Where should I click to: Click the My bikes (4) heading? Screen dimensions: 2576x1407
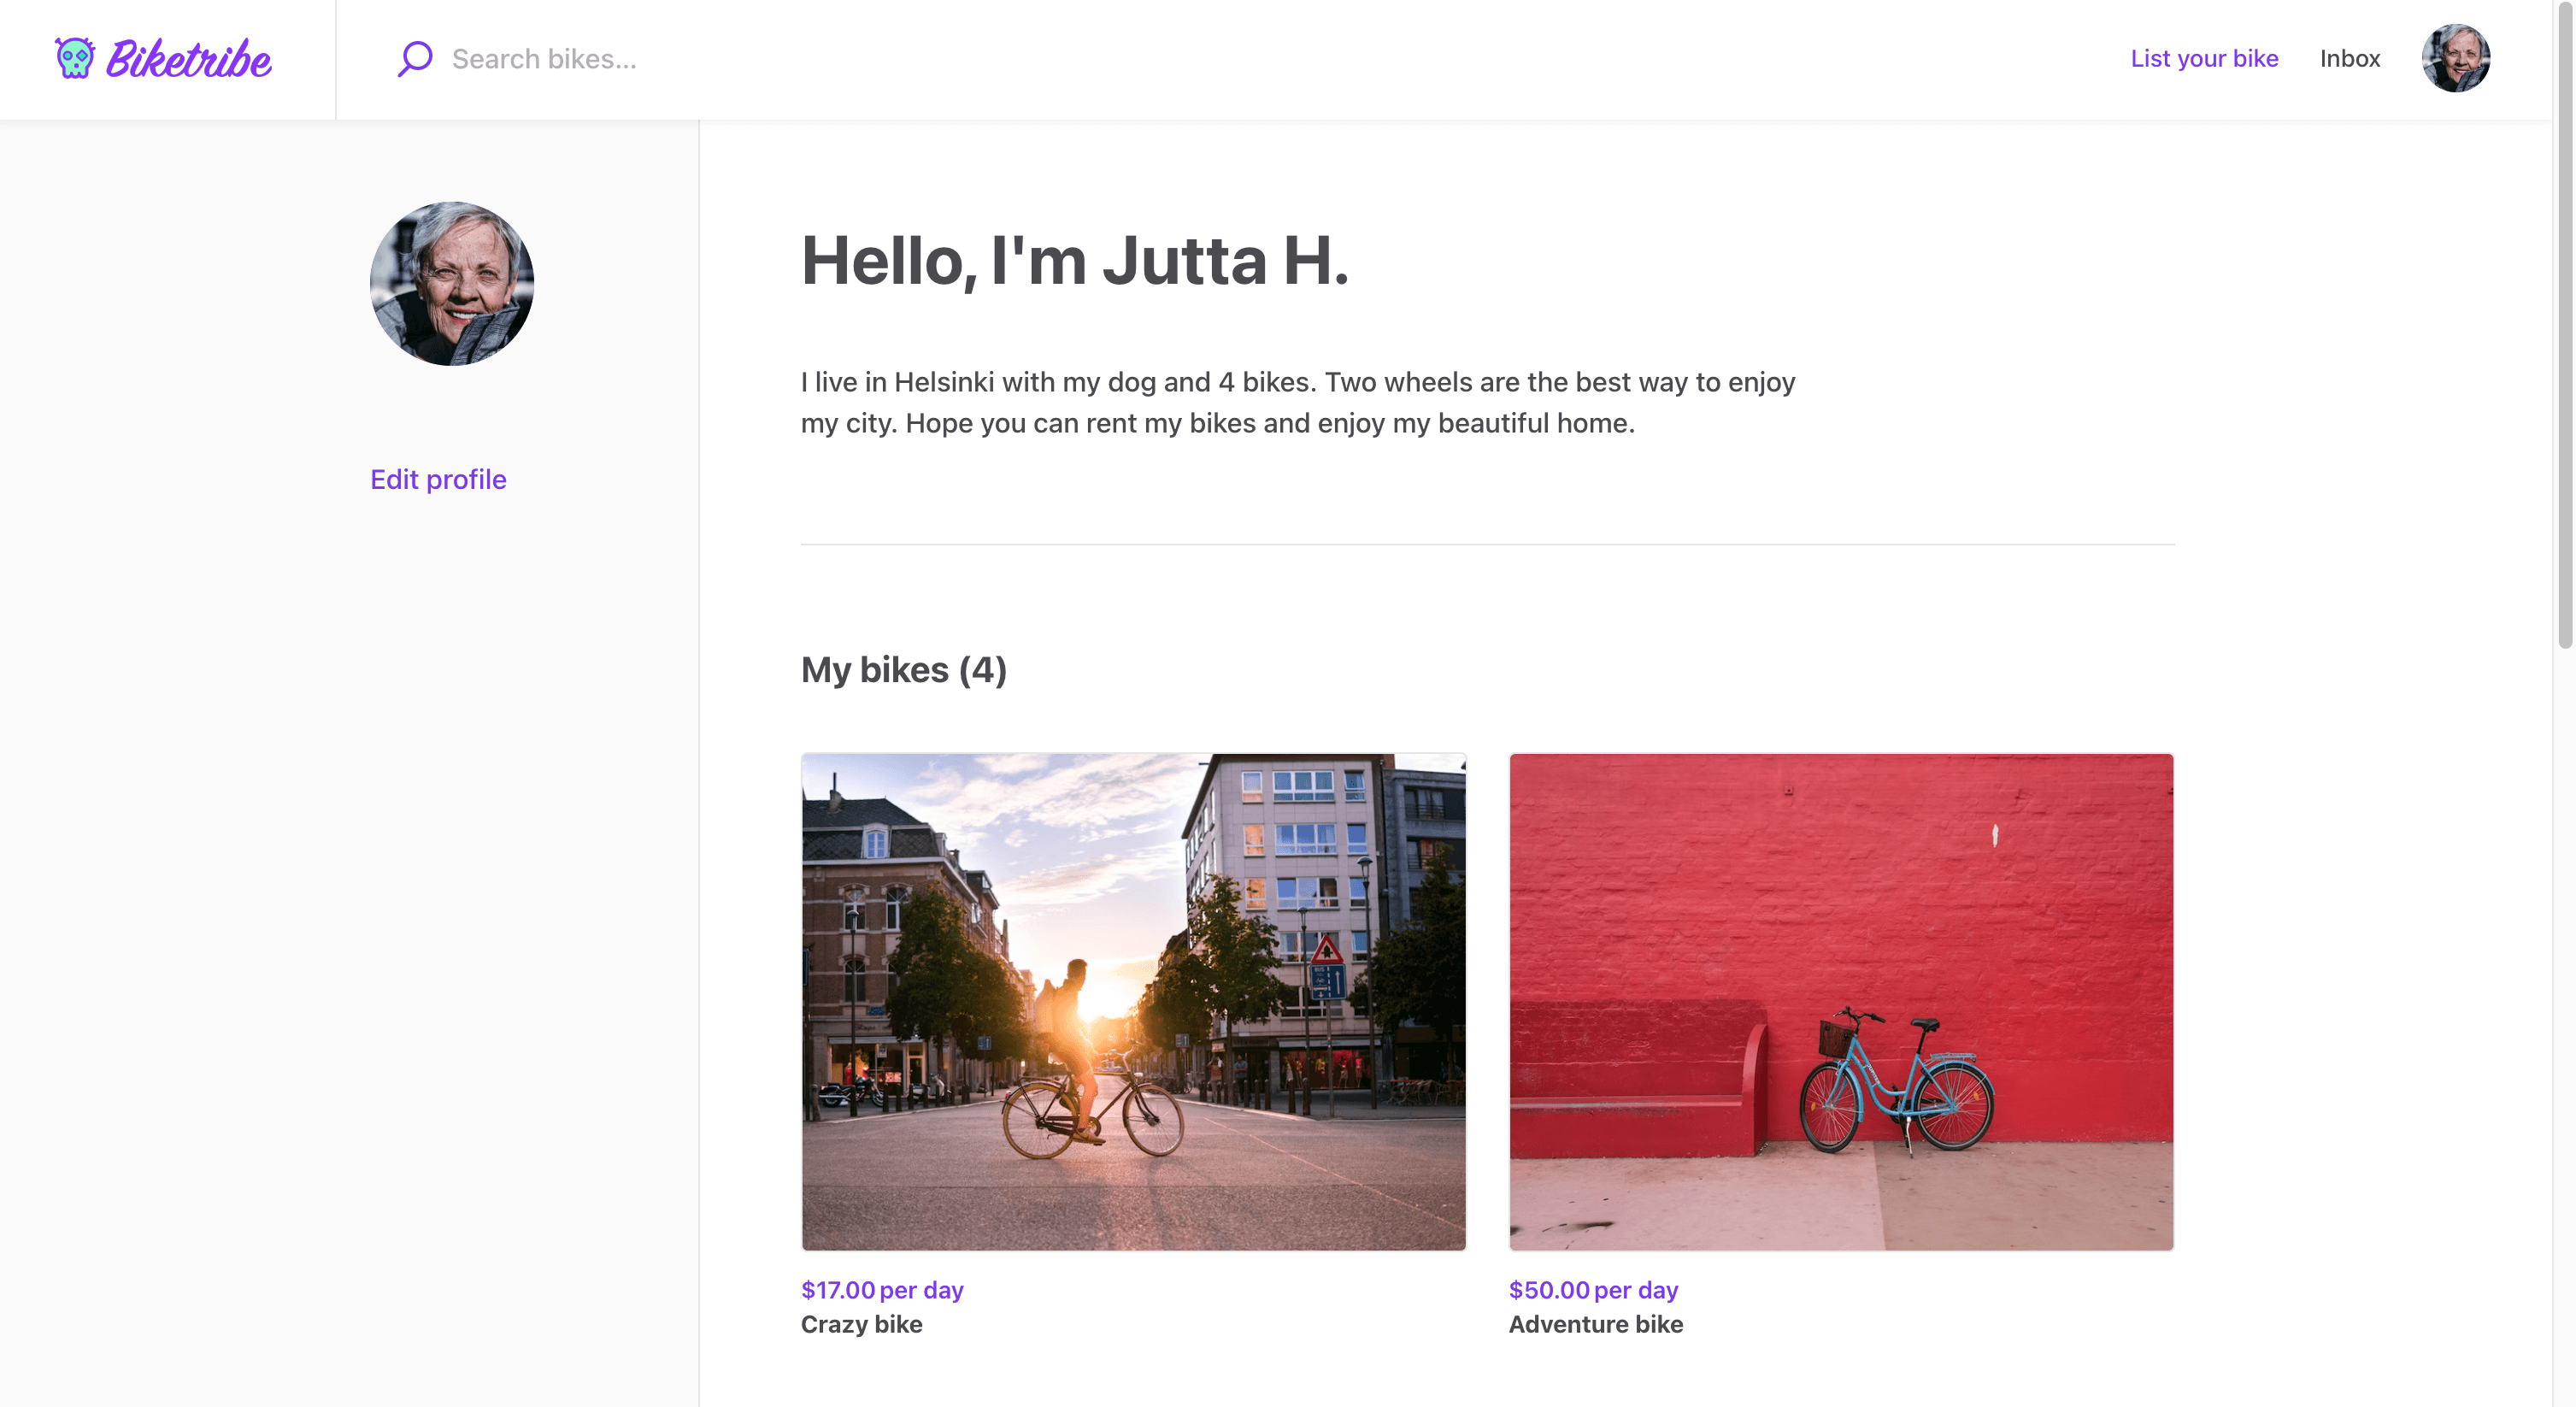[904, 670]
